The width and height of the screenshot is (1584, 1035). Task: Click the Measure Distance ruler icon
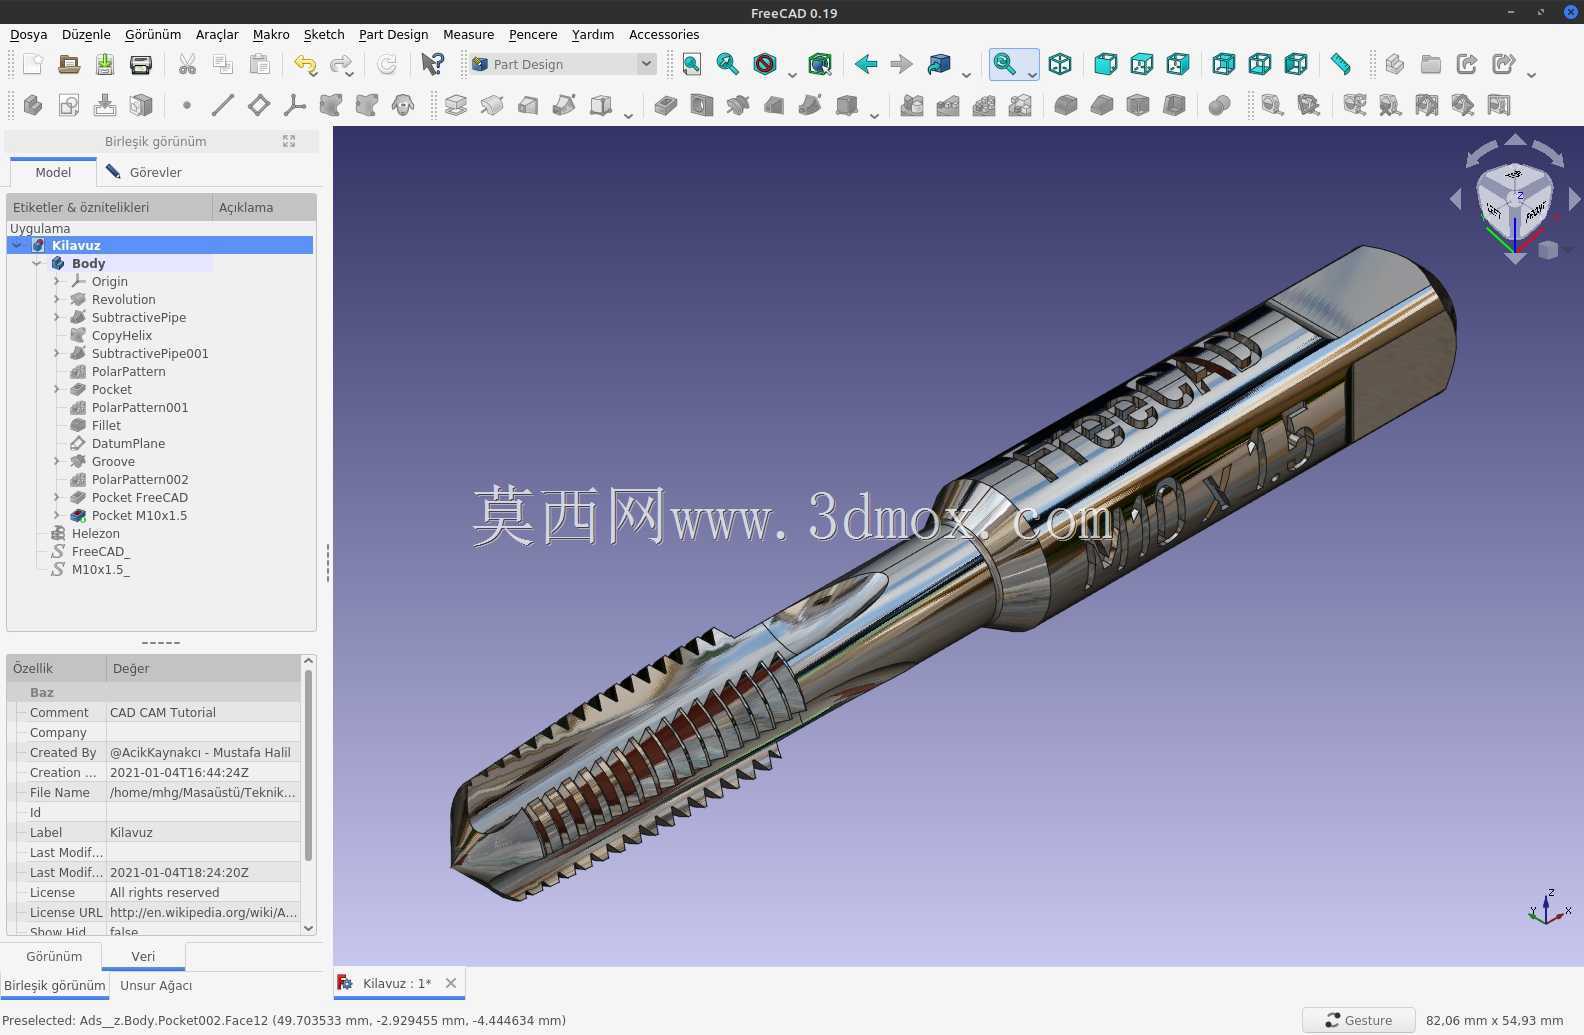click(x=1341, y=64)
